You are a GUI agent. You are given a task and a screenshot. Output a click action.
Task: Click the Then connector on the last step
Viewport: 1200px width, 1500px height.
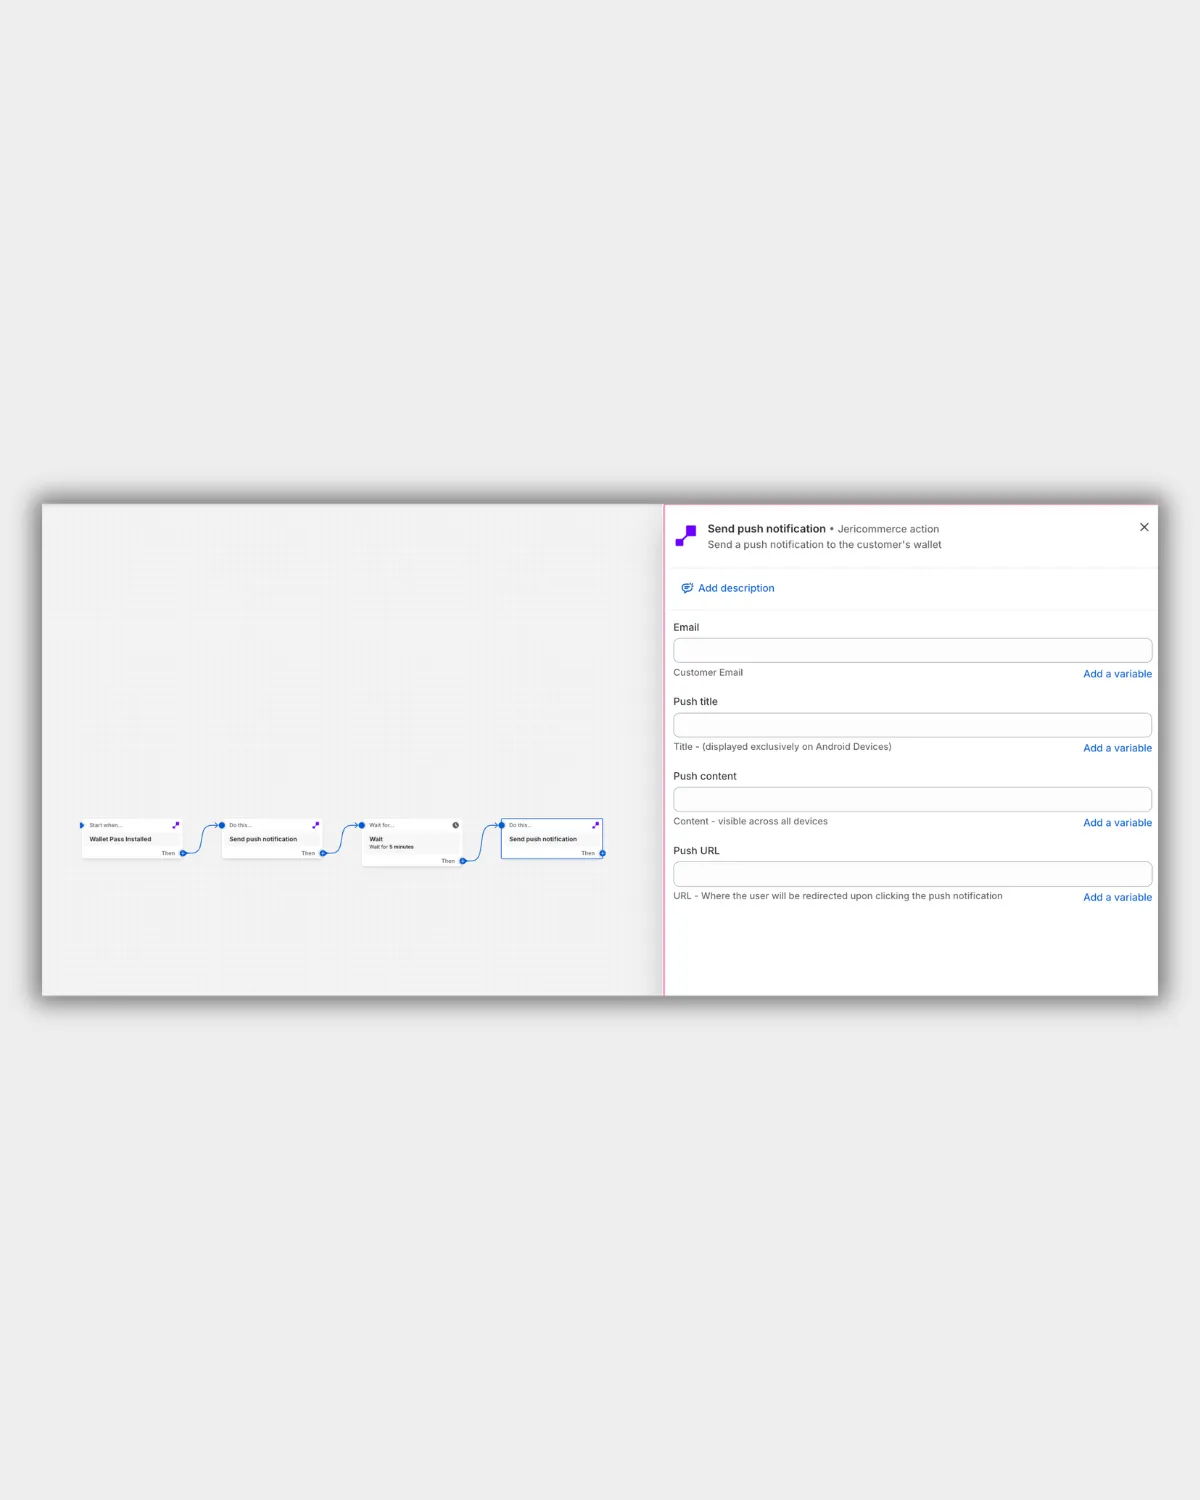pyautogui.click(x=602, y=853)
